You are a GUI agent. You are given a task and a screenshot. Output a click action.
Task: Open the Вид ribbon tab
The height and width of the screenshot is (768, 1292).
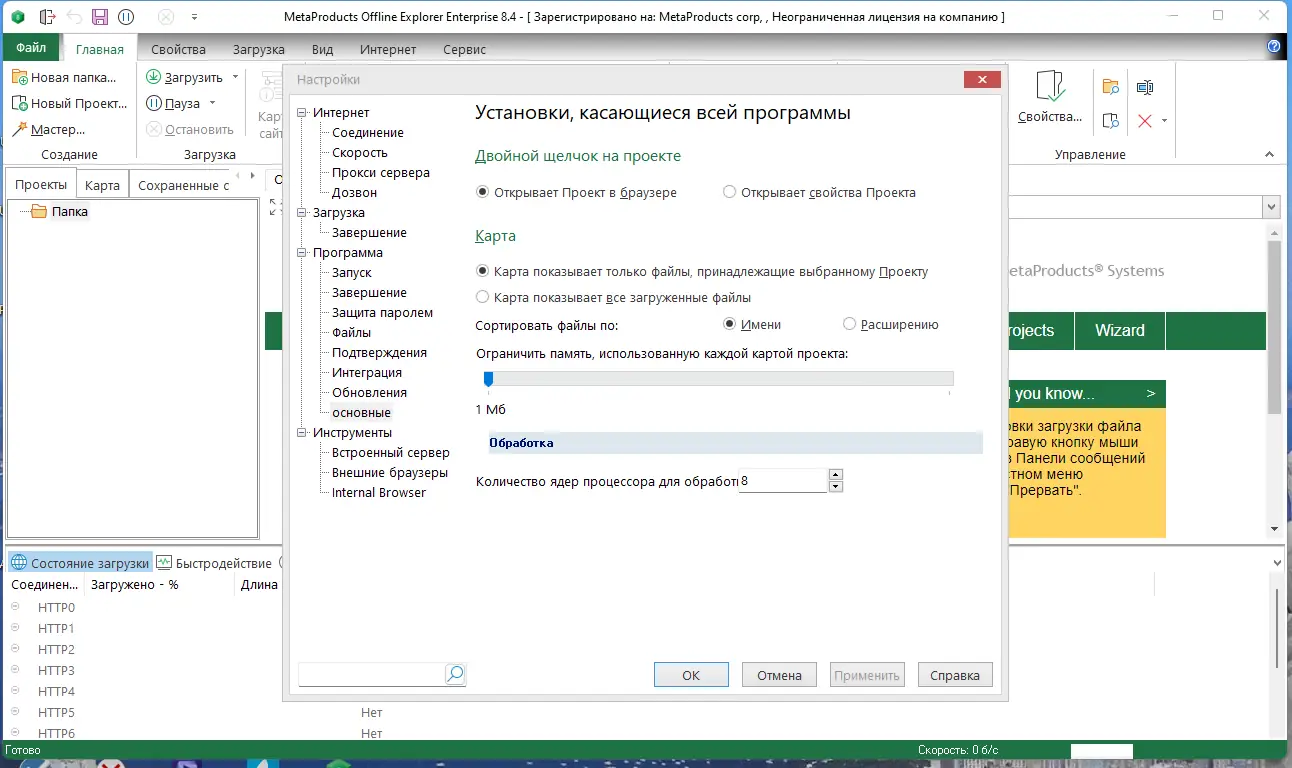click(322, 49)
